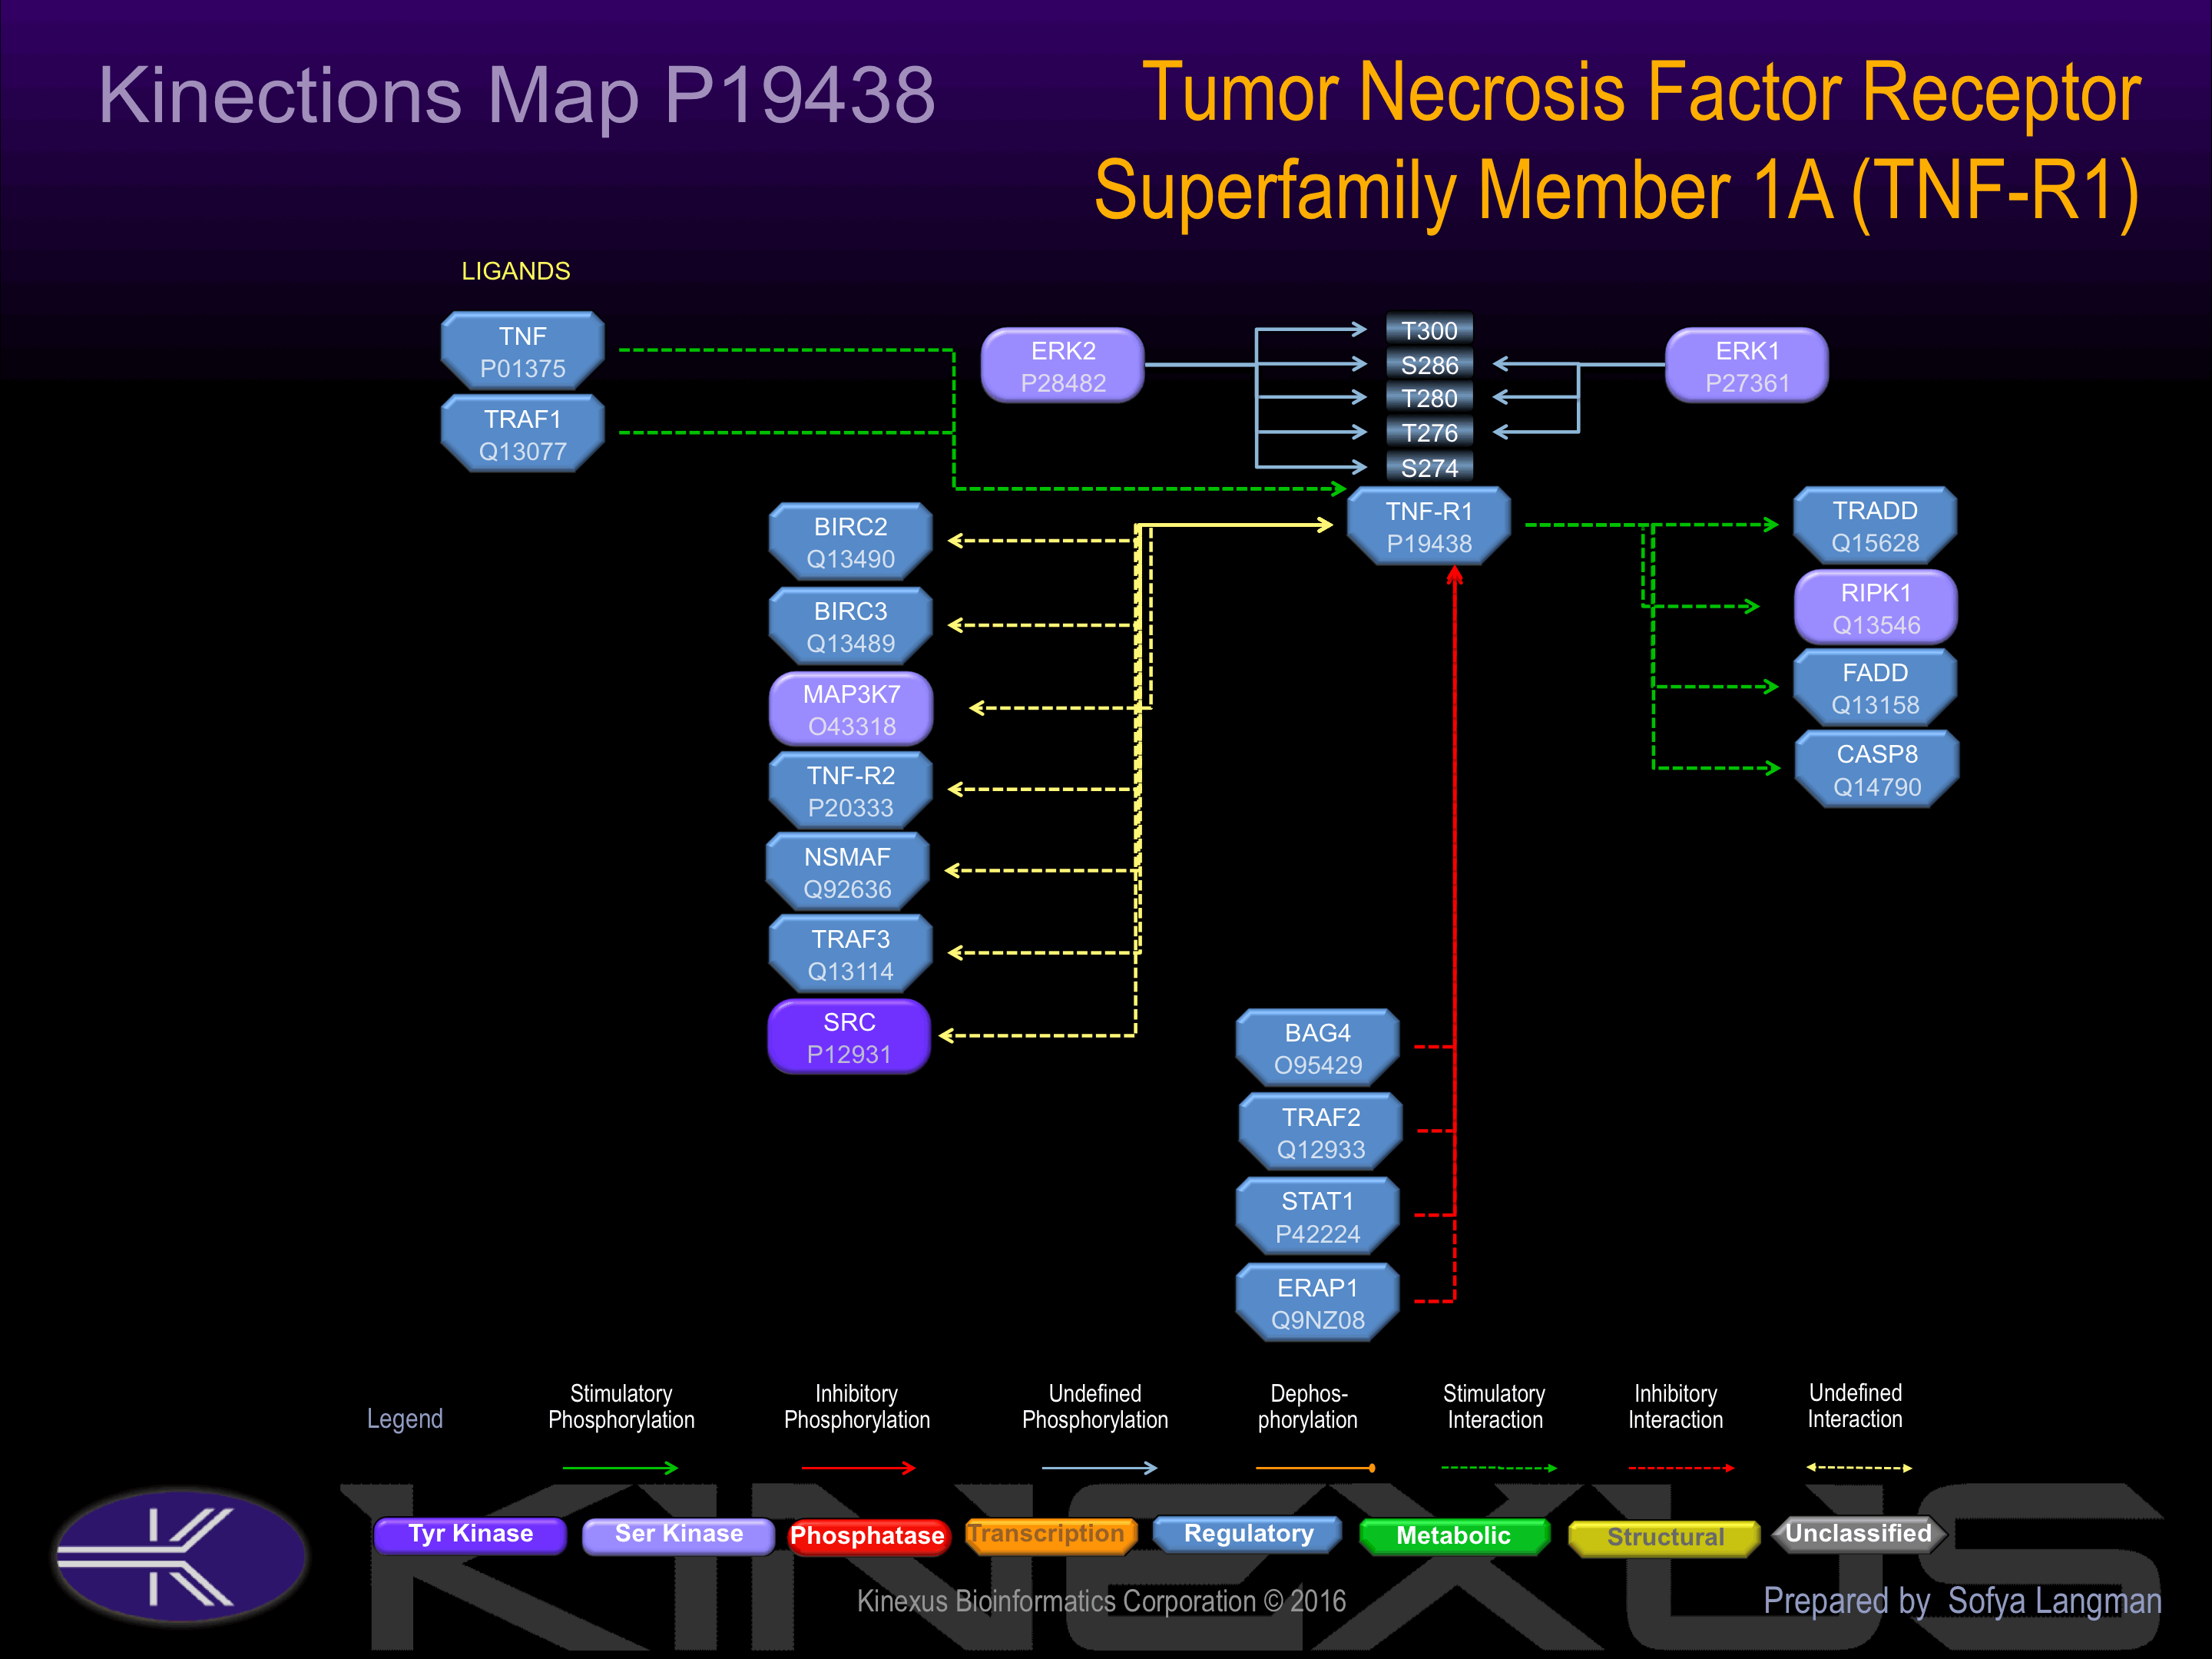Click the Tyr Kinase legend swatch
Viewport: 2212px width, 1659px height.
(470, 1535)
